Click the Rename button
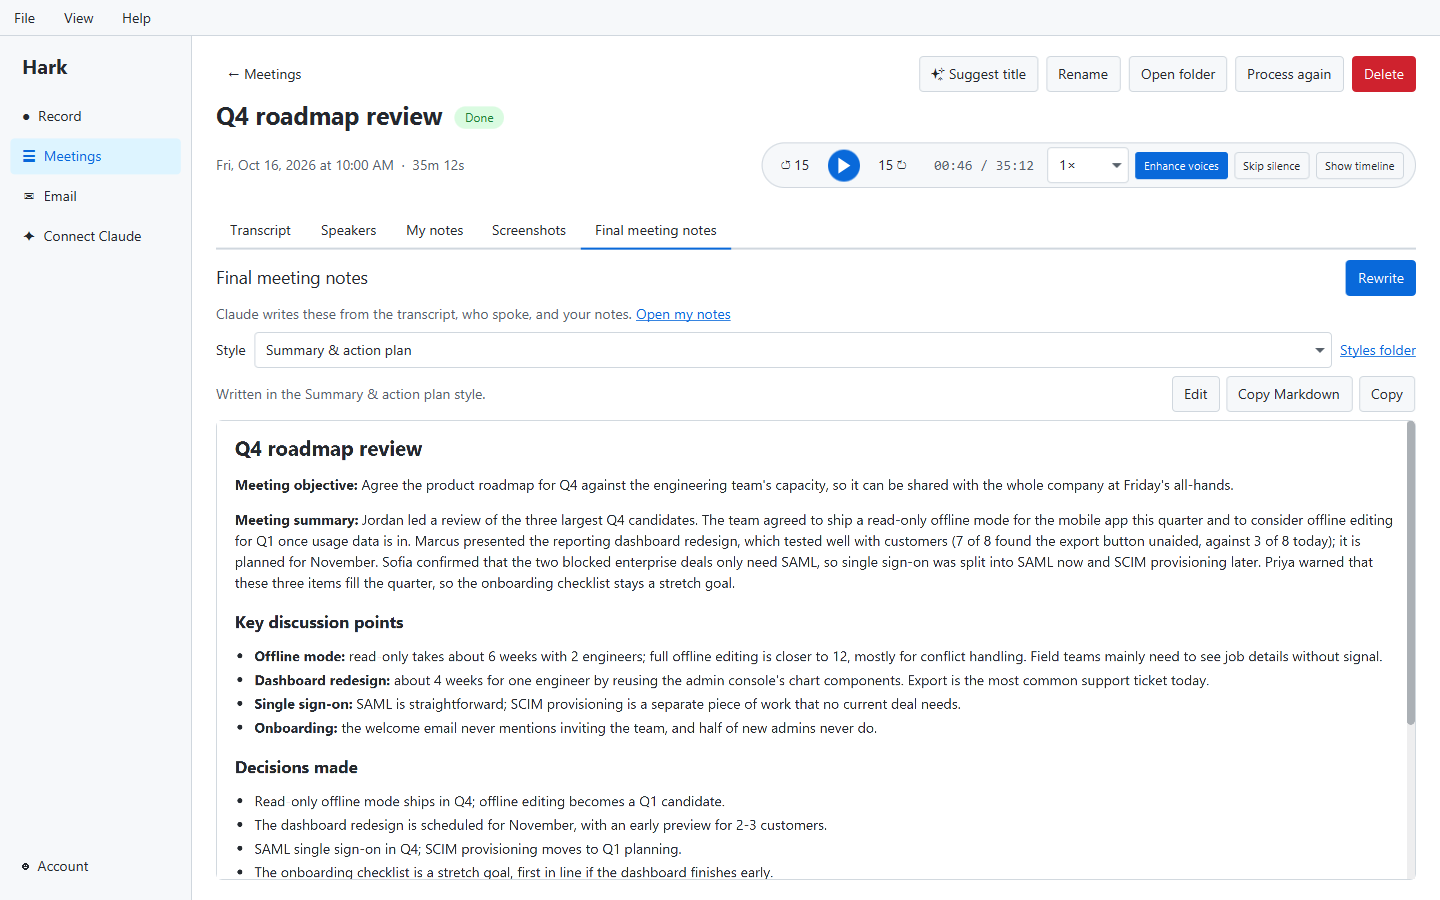The image size is (1440, 900). coord(1083,74)
